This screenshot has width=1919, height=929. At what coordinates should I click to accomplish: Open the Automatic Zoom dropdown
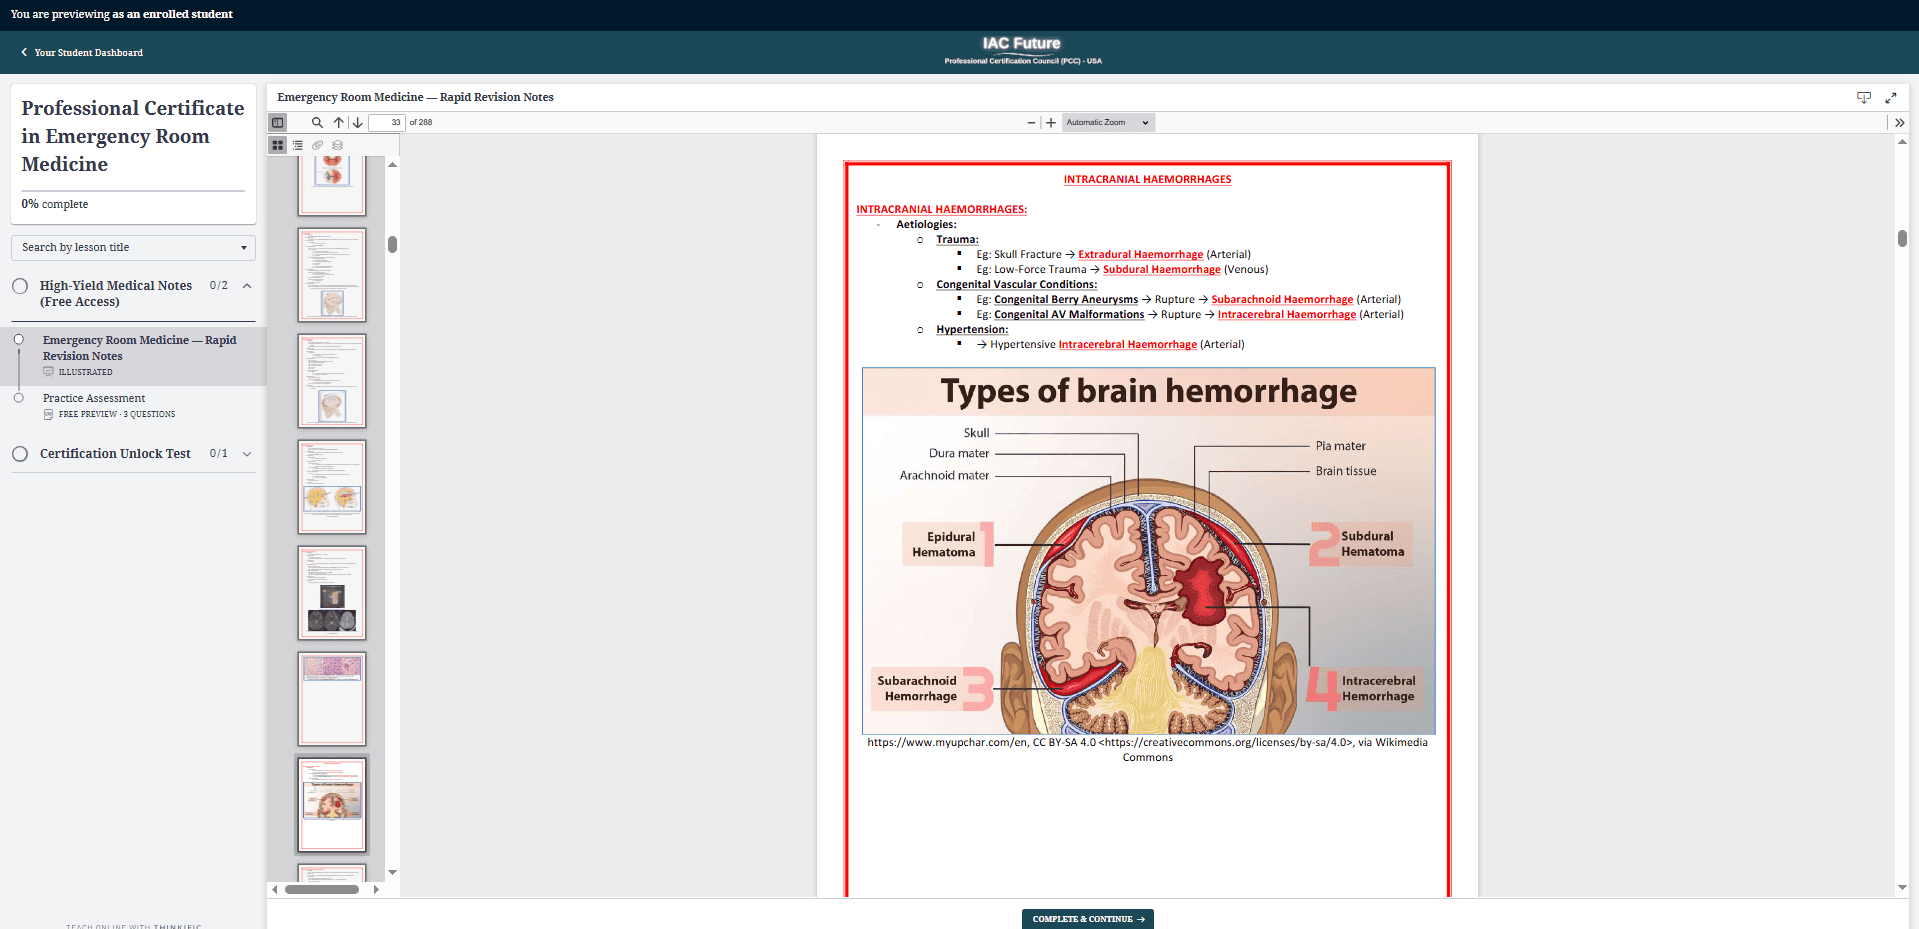(1107, 123)
